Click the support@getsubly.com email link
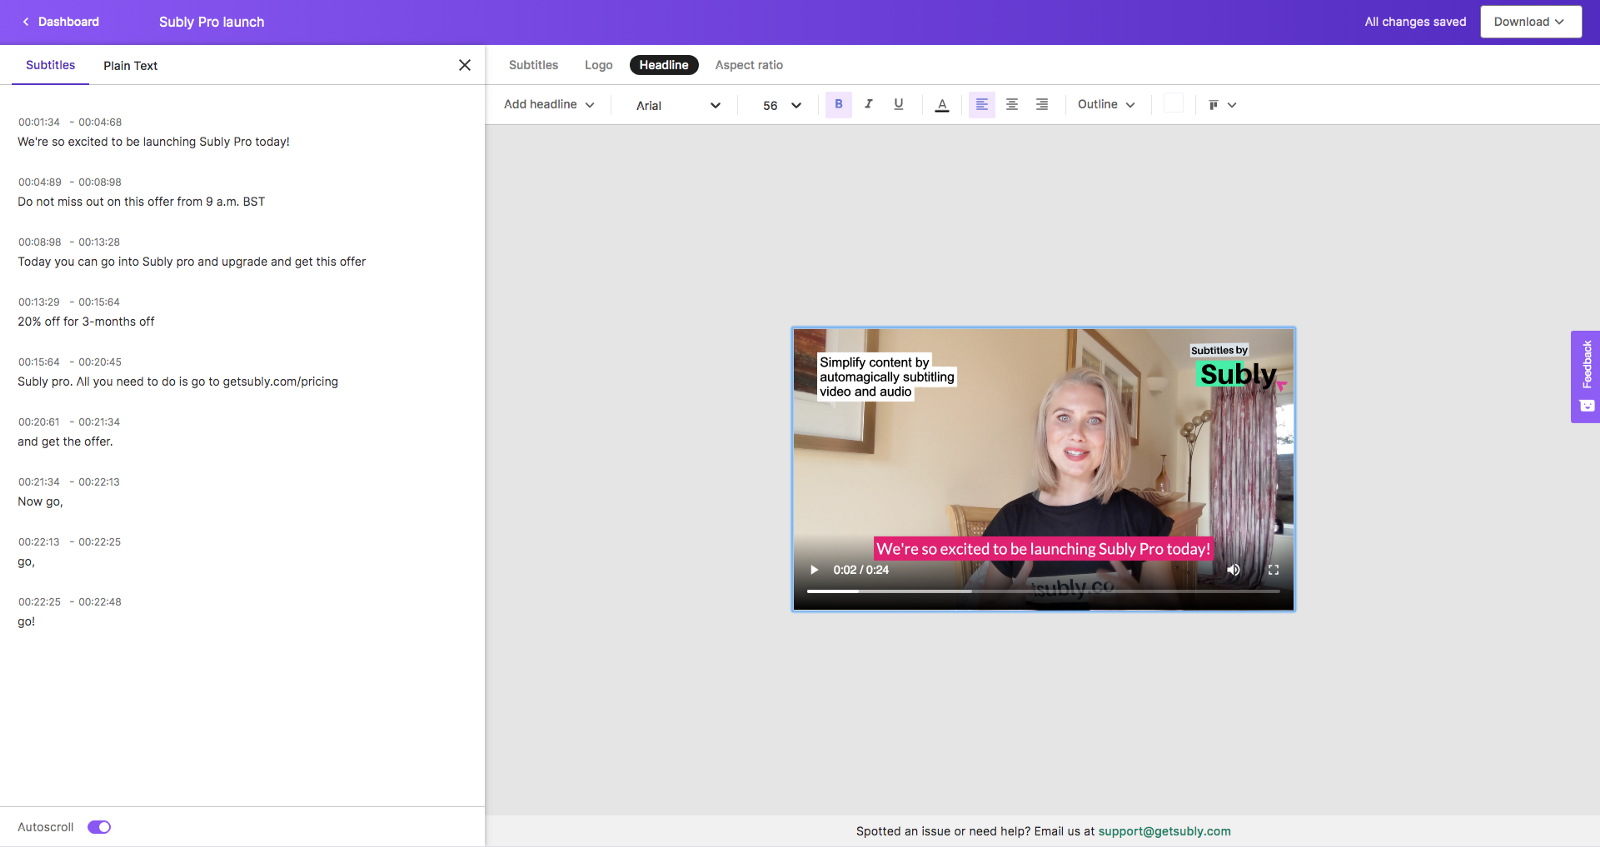1600x847 pixels. (1164, 831)
